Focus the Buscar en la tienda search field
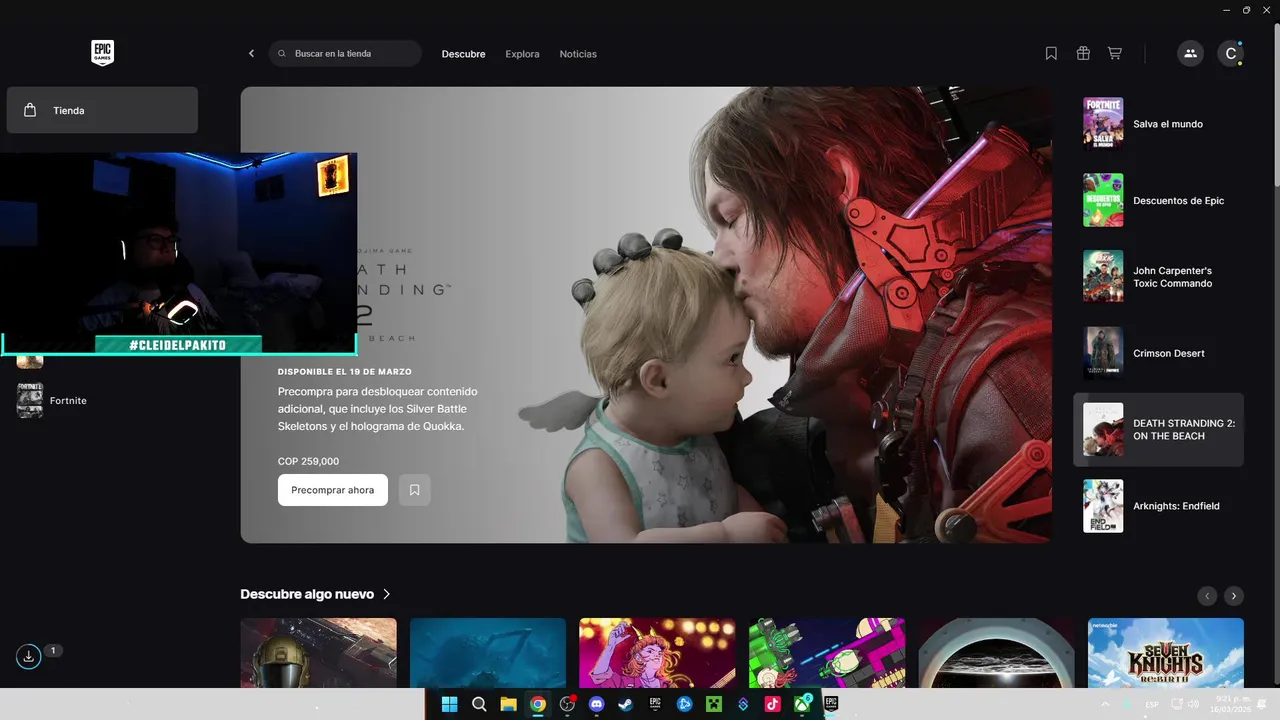The width and height of the screenshot is (1280, 720). [x=345, y=54]
